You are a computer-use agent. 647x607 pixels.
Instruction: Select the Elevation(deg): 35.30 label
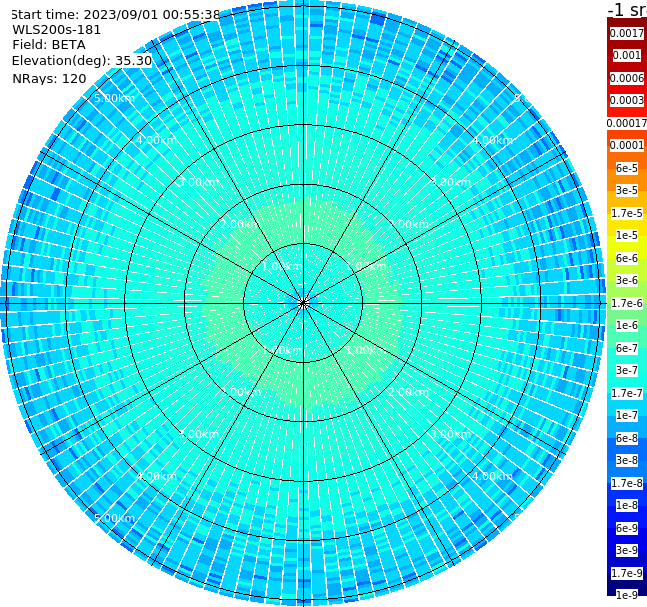tap(82, 61)
